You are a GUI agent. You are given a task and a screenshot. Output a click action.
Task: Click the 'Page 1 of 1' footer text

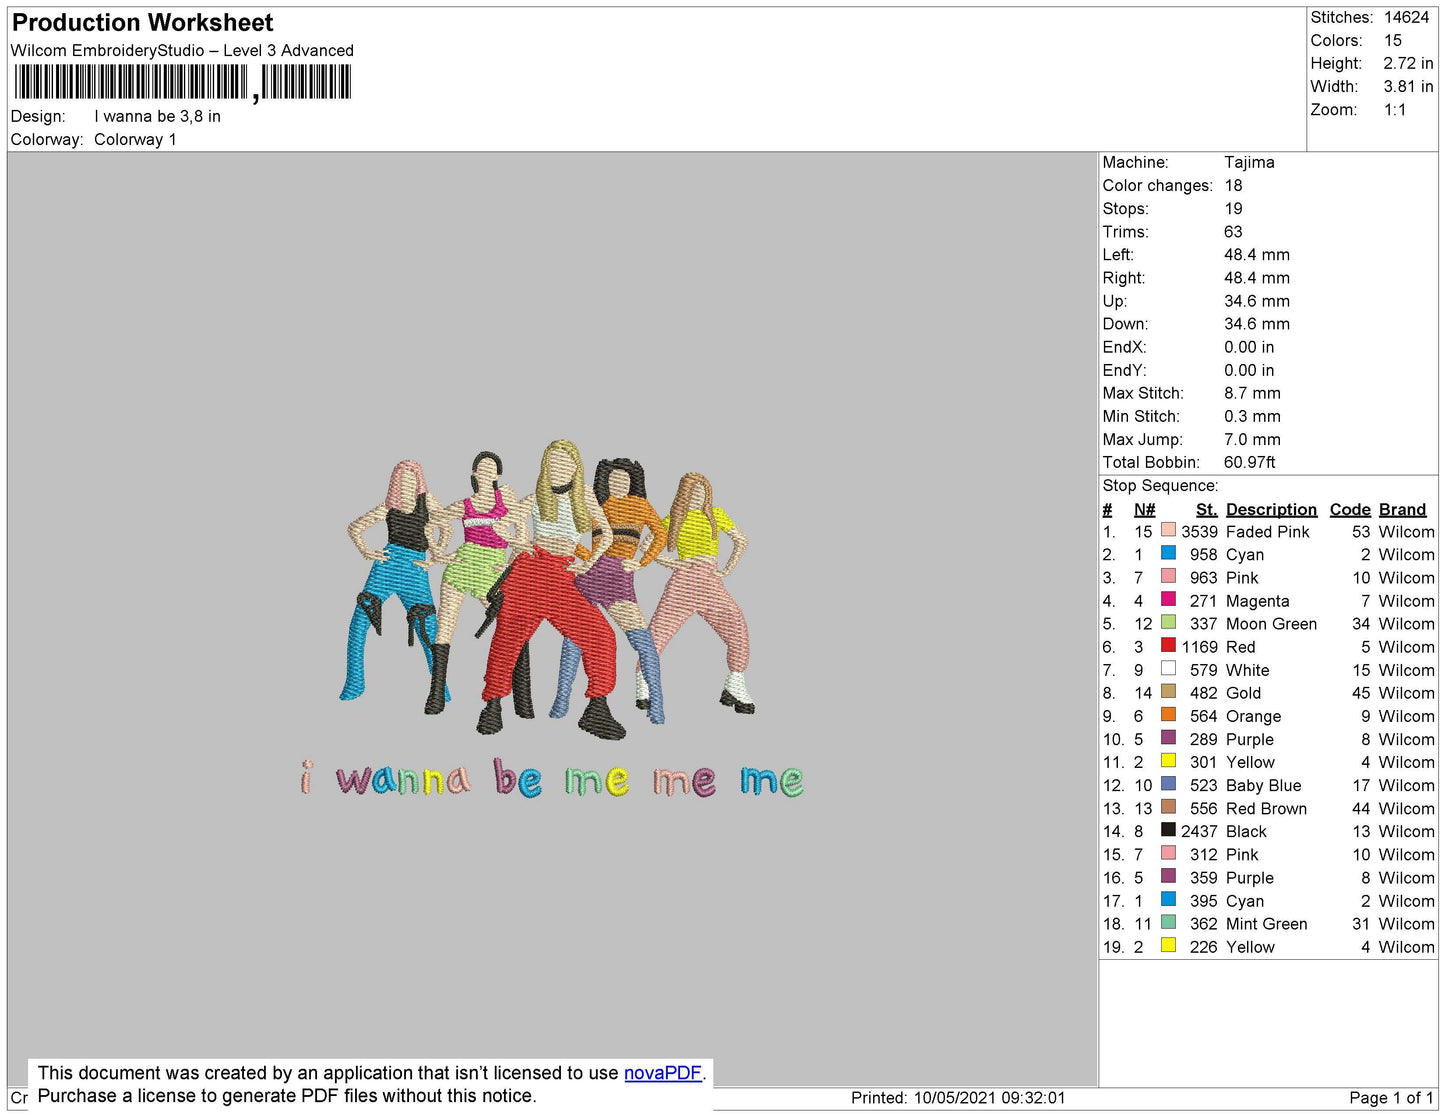(x=1391, y=1098)
